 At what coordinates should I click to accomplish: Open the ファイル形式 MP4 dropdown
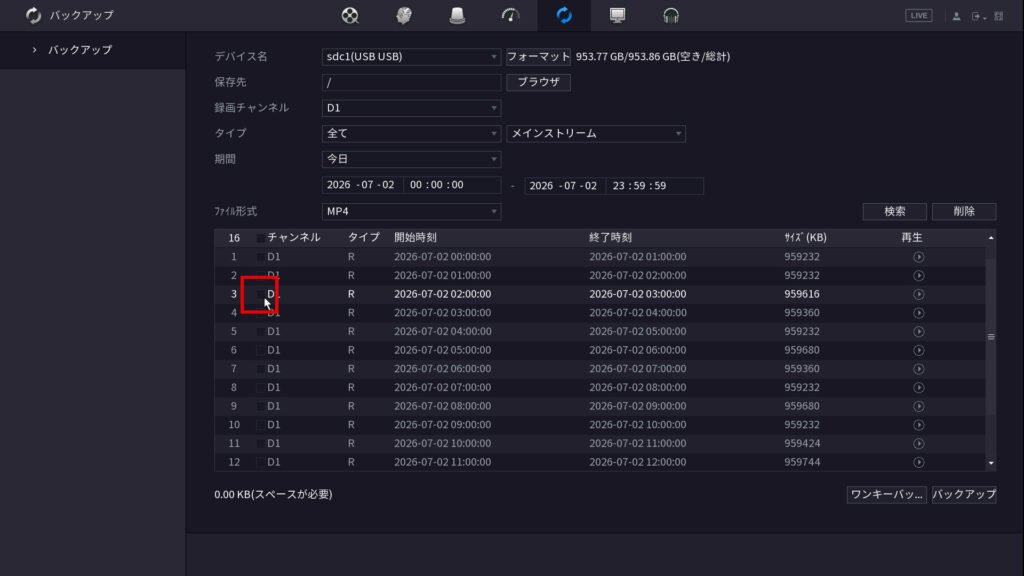(411, 212)
